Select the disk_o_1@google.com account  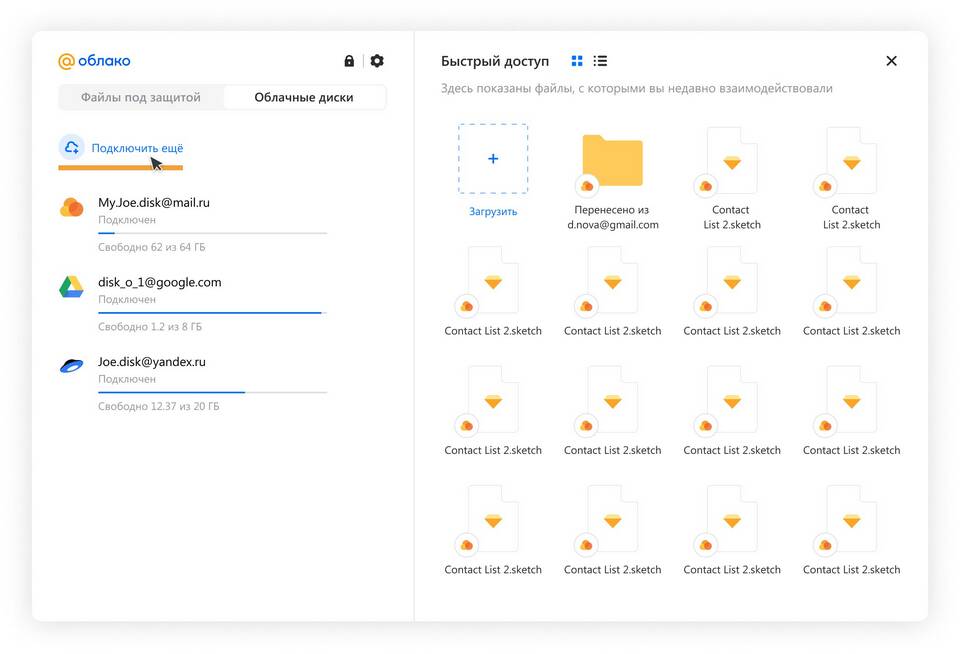[159, 282]
